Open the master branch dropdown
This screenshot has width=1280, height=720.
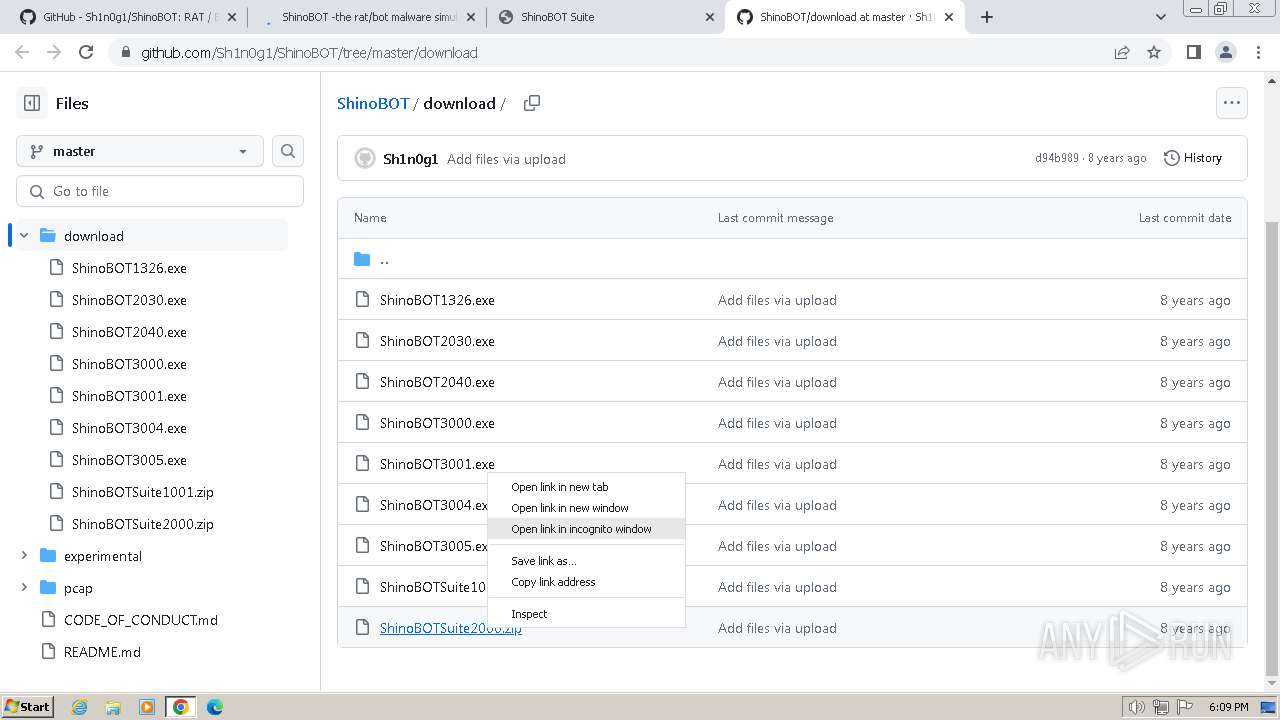click(x=140, y=151)
